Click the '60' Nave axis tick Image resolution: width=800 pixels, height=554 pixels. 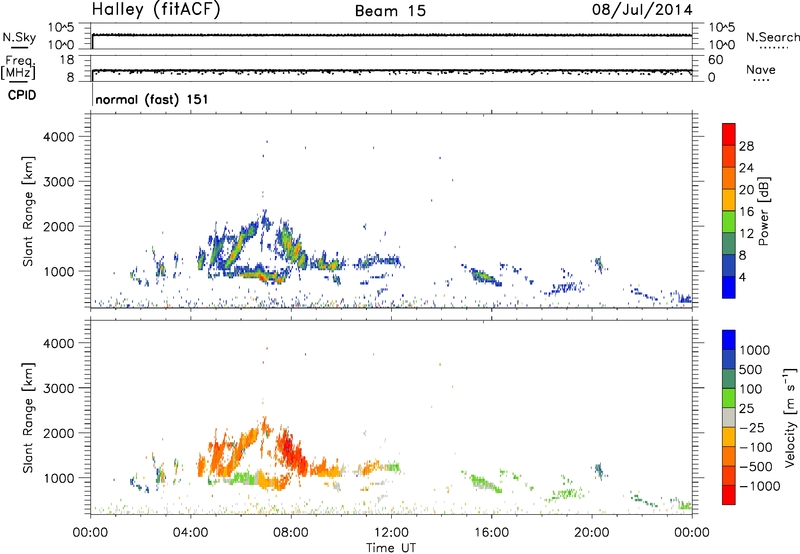coord(715,60)
